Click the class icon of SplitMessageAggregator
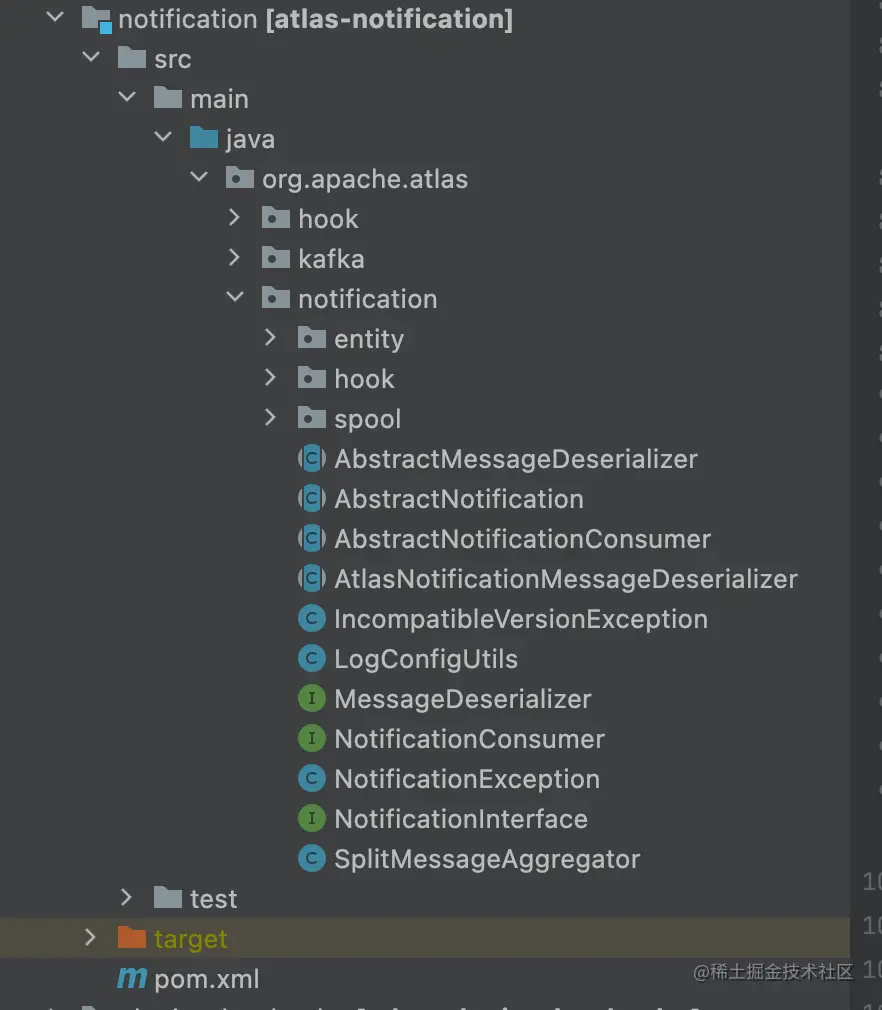The height and width of the screenshot is (1010, 882). pos(312,859)
